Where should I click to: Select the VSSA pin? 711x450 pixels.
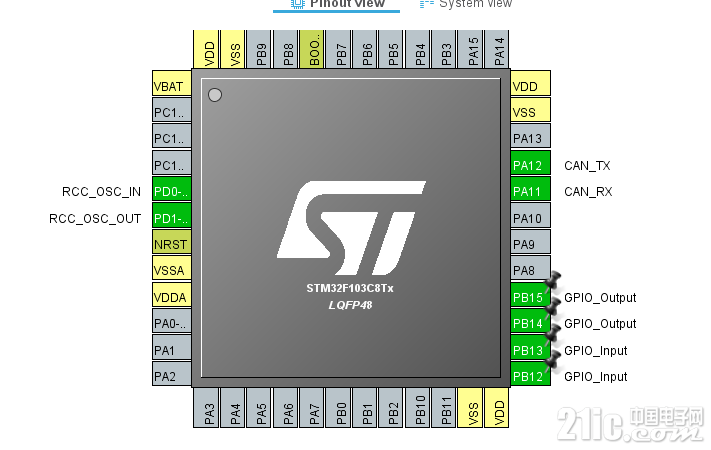pos(171,268)
